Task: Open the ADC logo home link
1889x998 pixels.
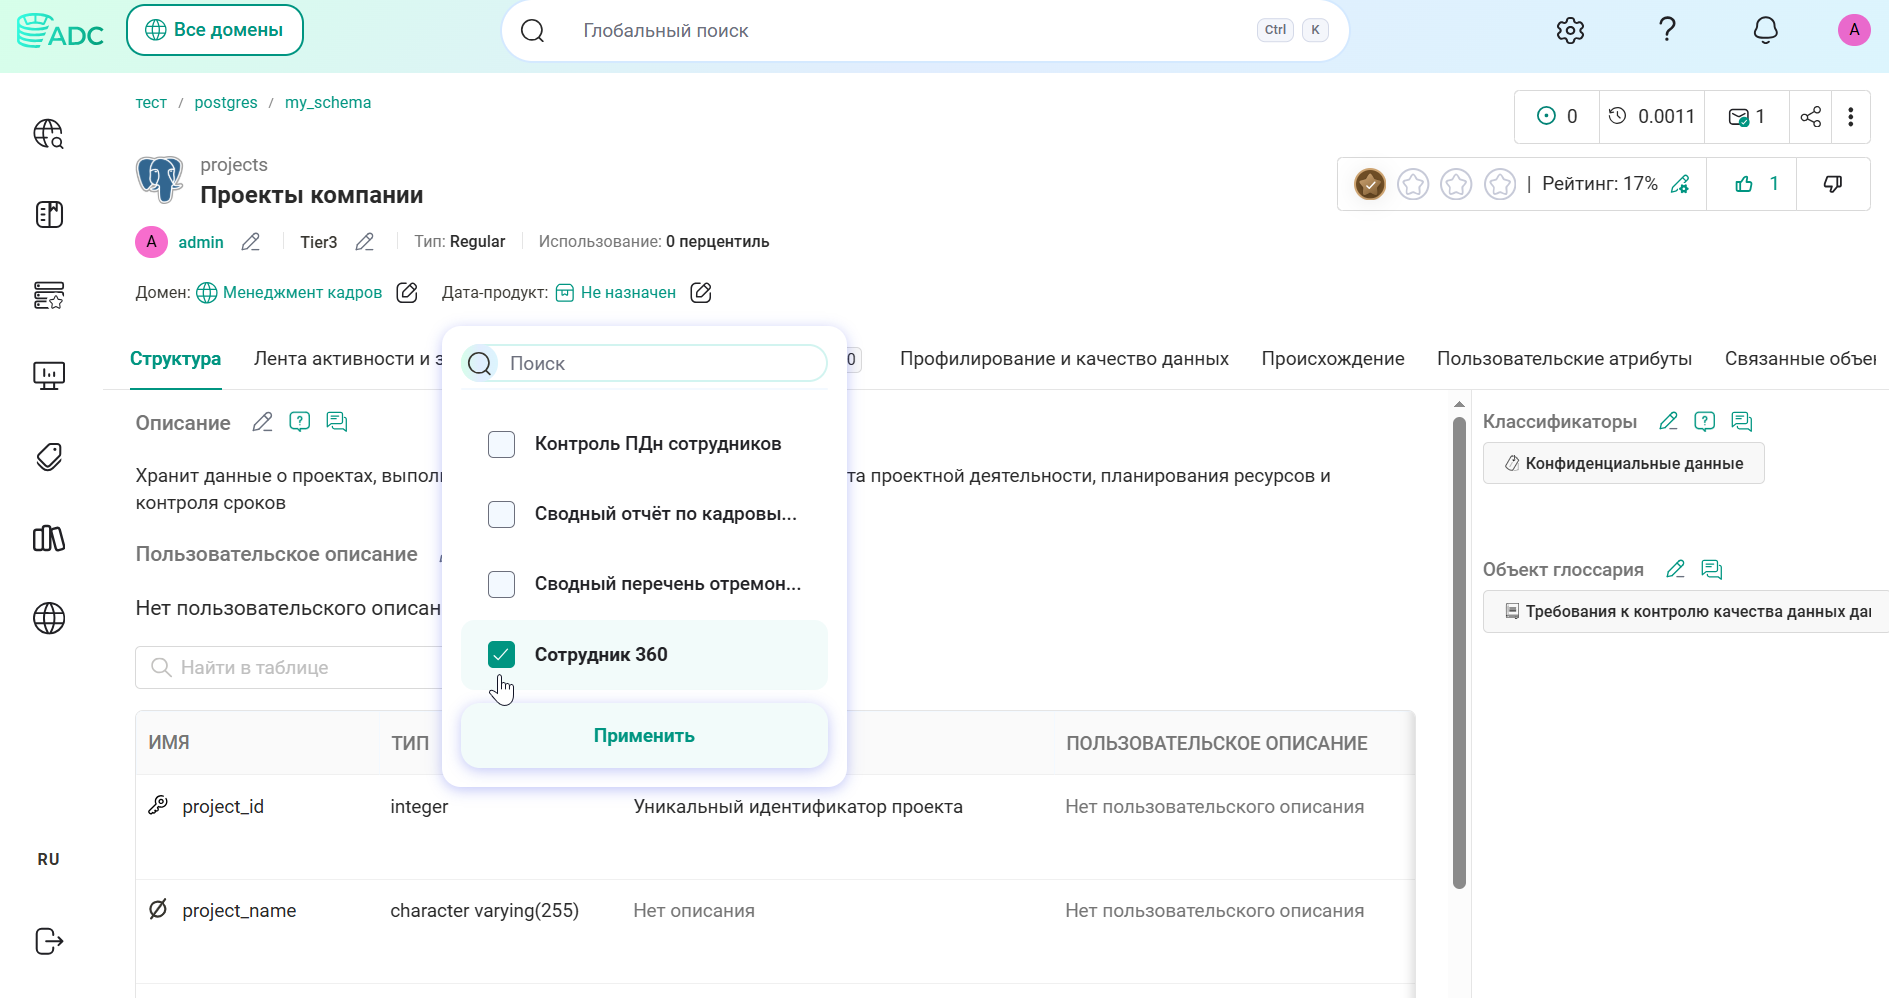Action: pyautogui.click(x=61, y=31)
